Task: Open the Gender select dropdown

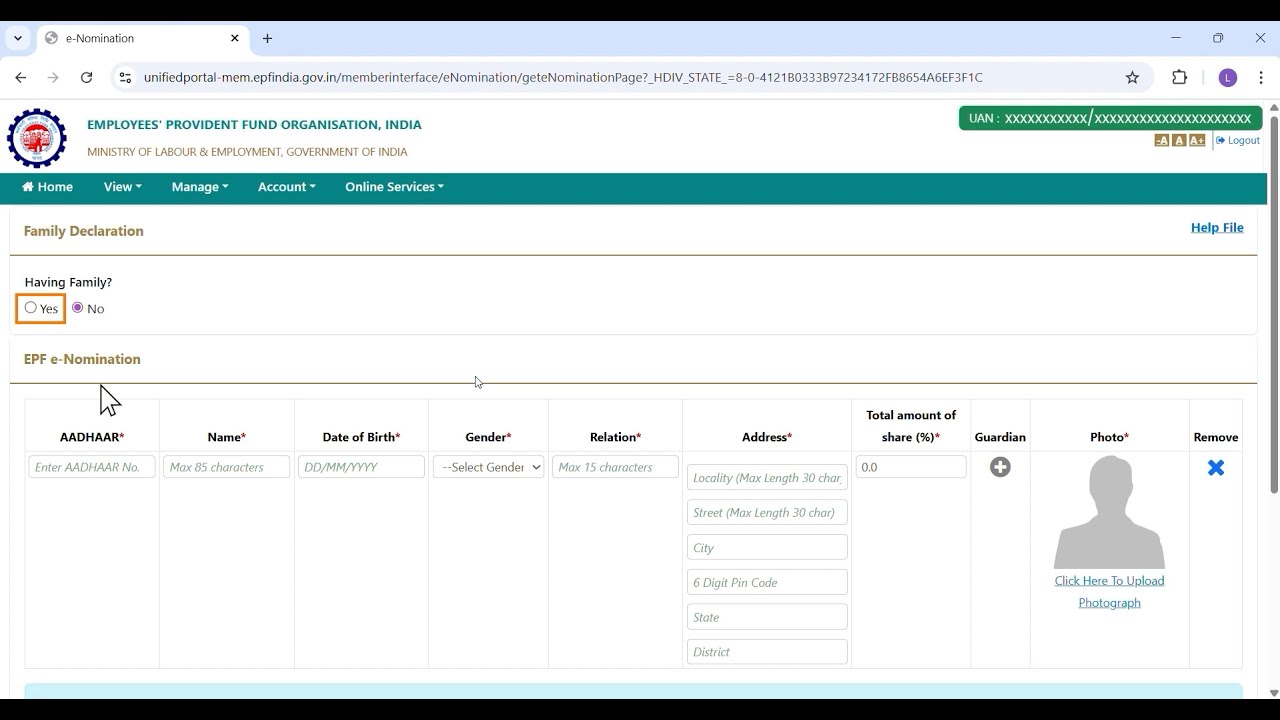Action: tap(489, 467)
